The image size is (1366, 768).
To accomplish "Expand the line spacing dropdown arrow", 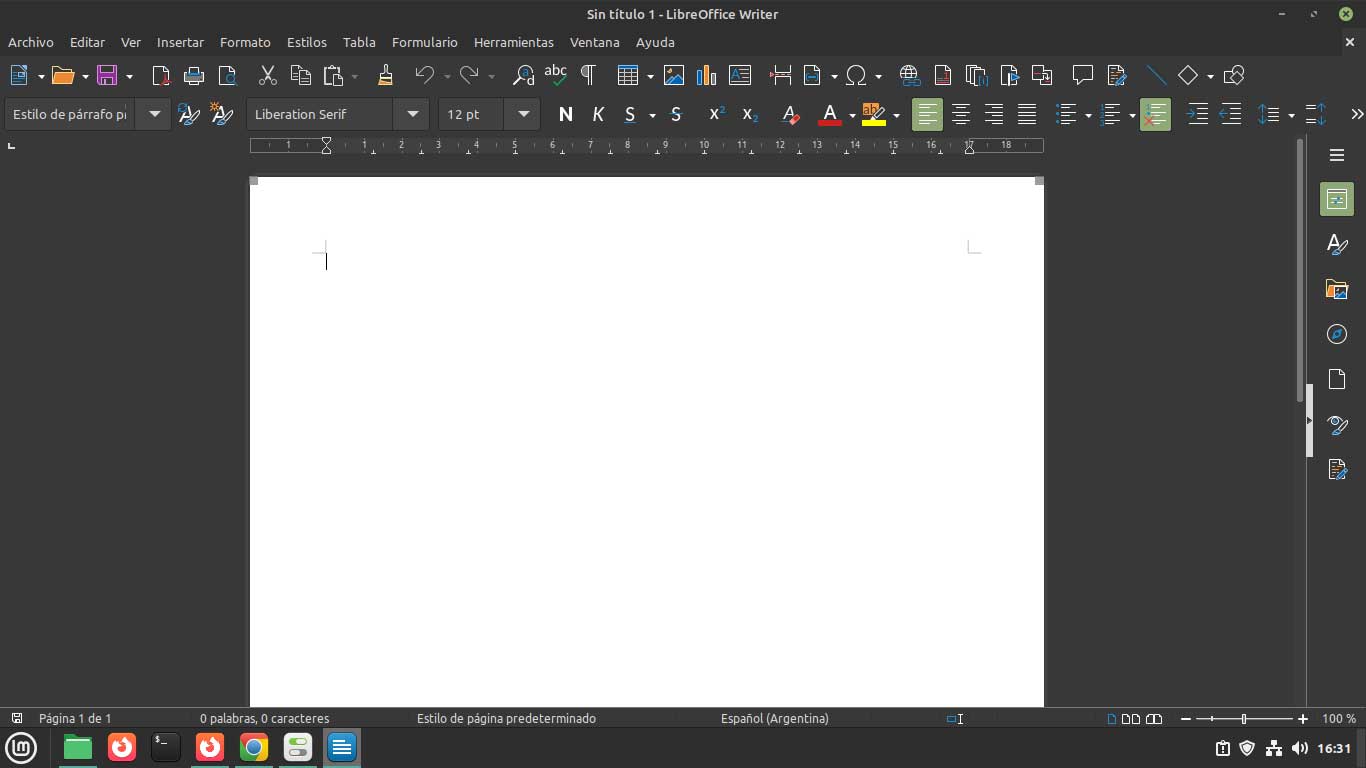I will [1291, 115].
